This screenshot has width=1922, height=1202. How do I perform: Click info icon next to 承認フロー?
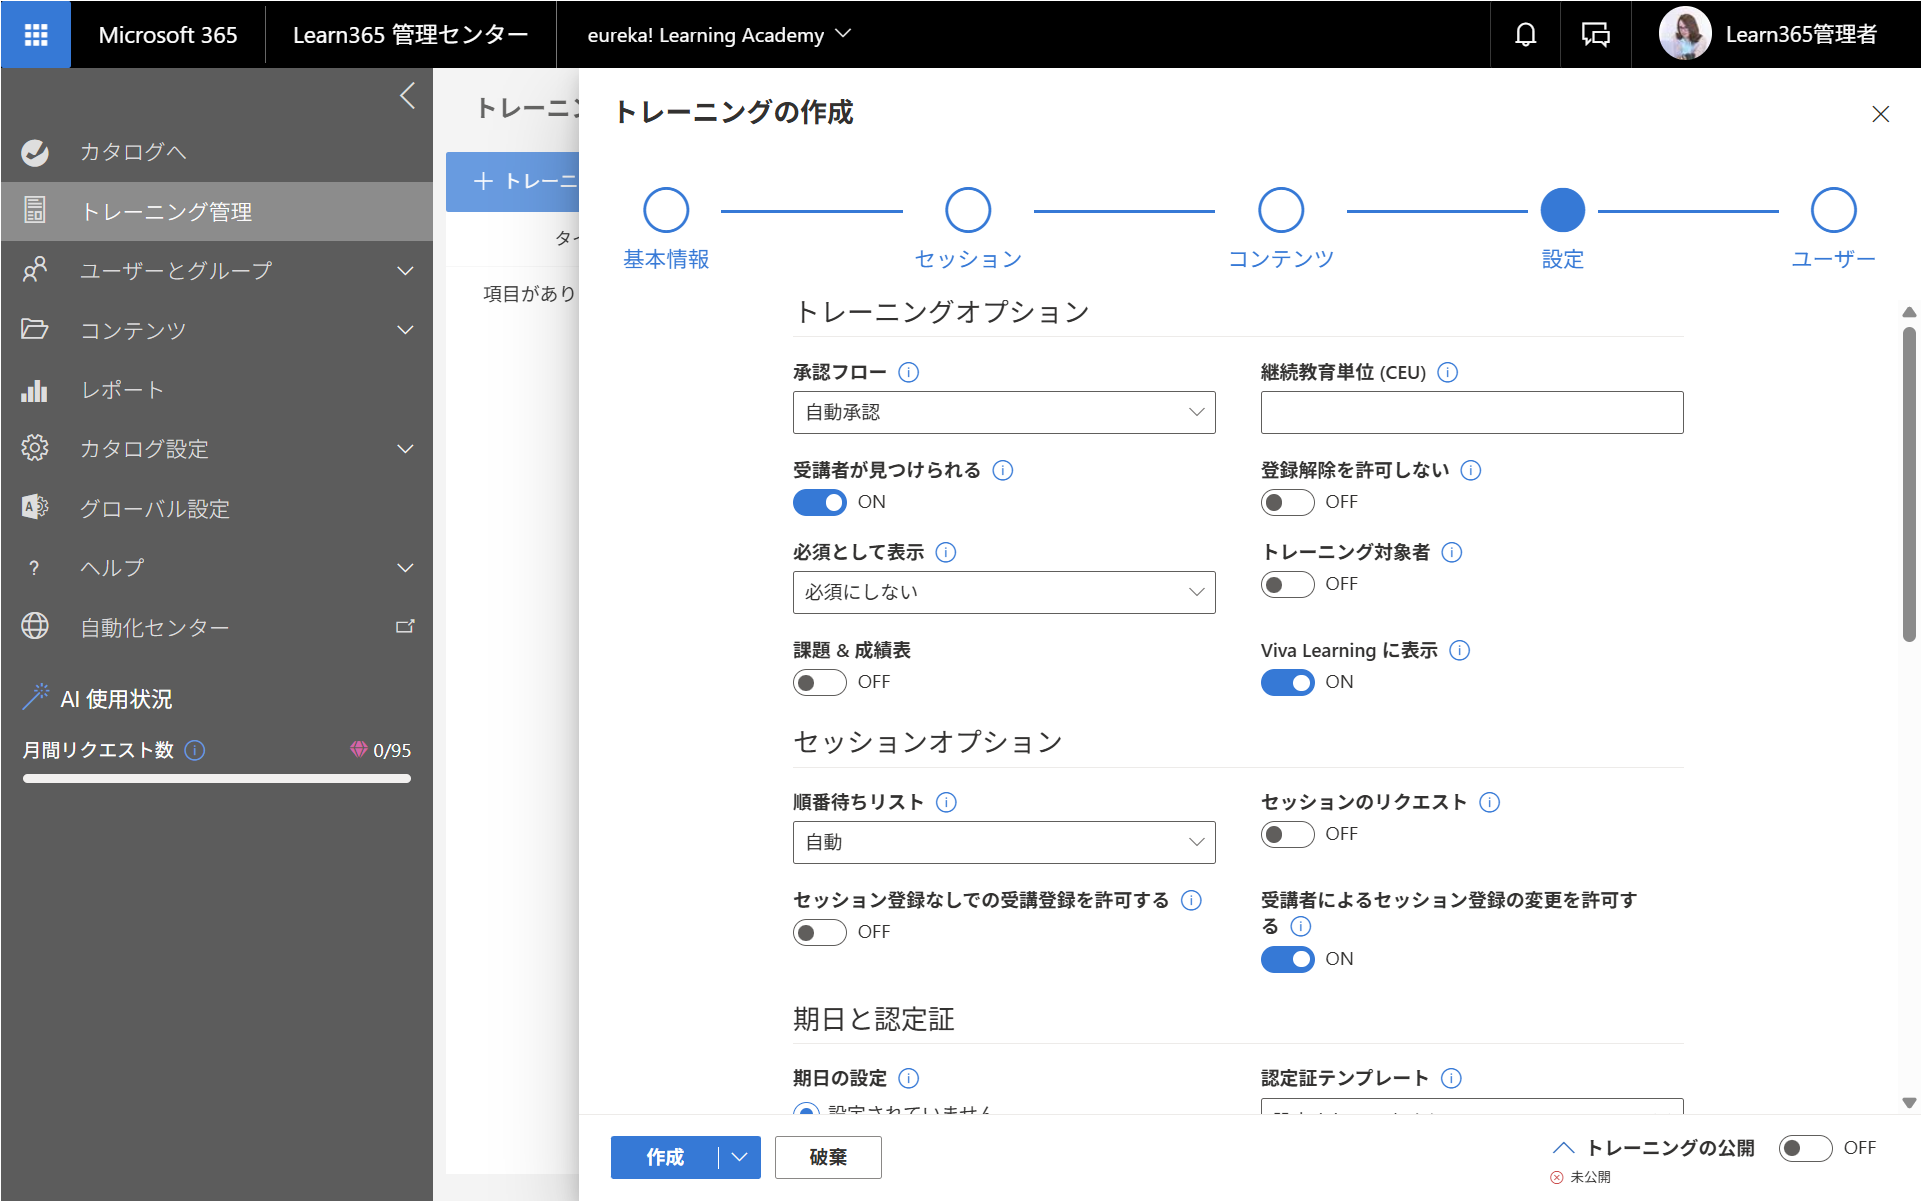pos(908,372)
